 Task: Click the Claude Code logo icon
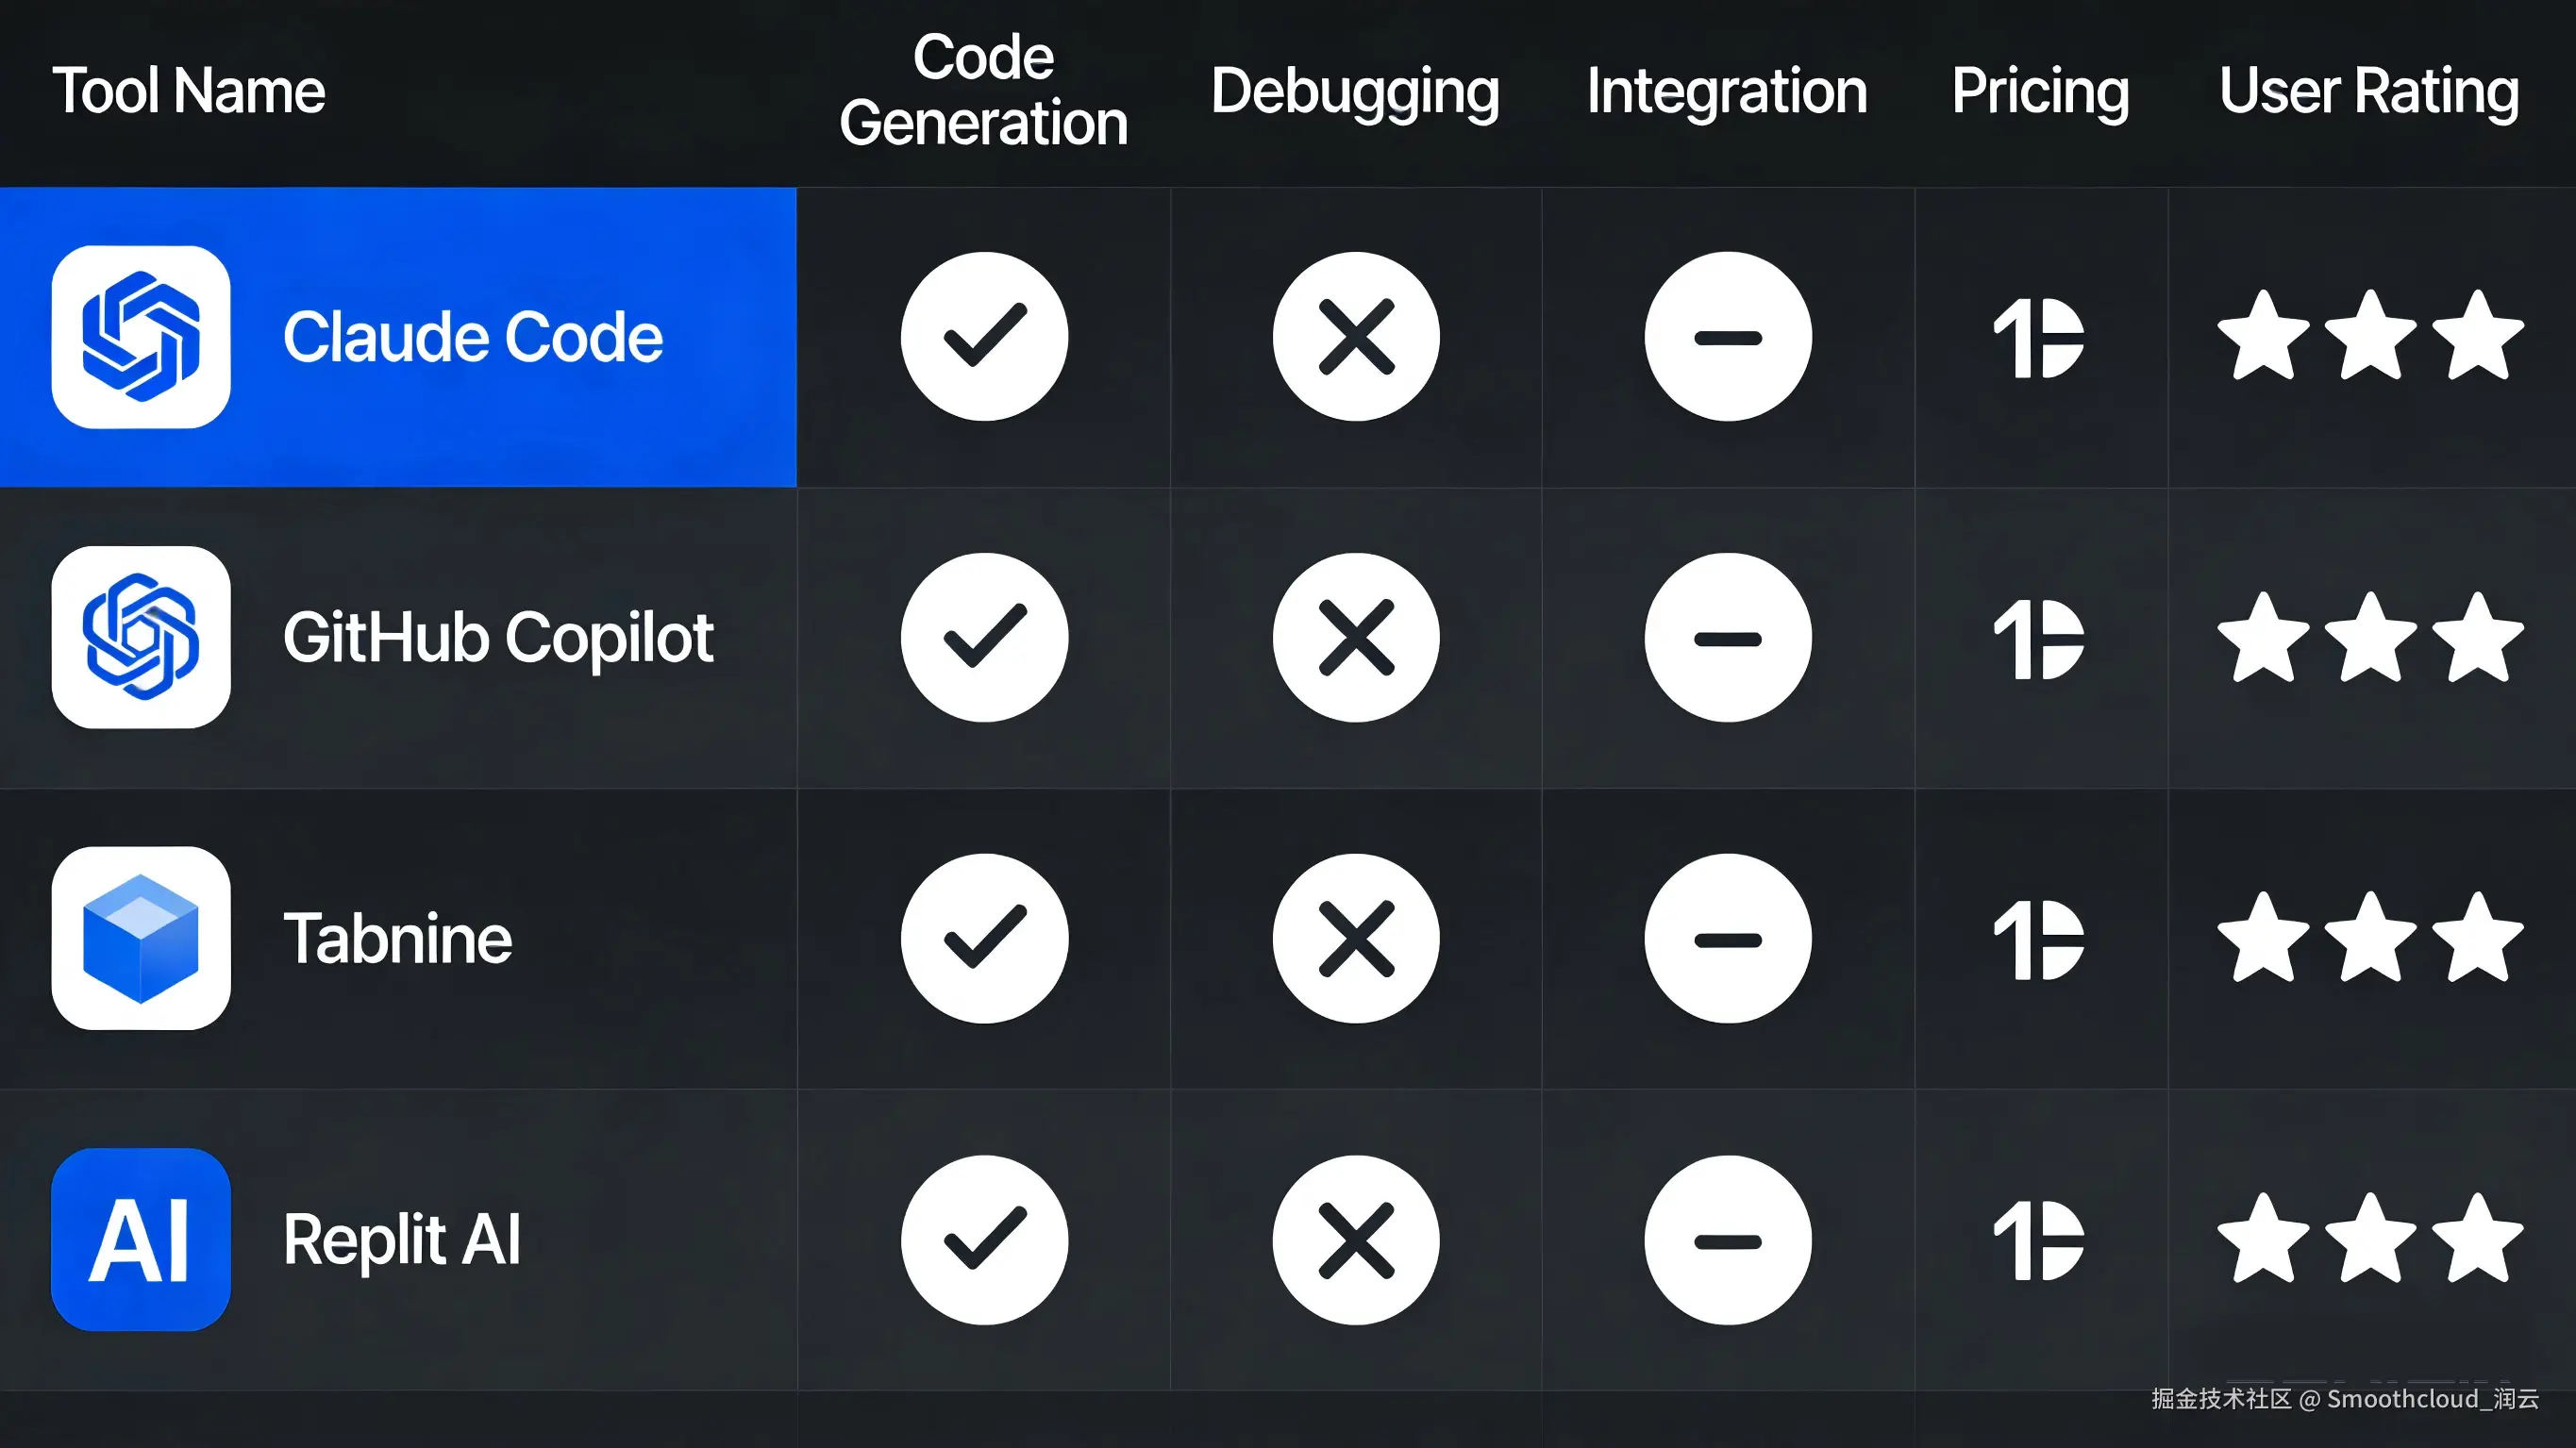(141, 337)
